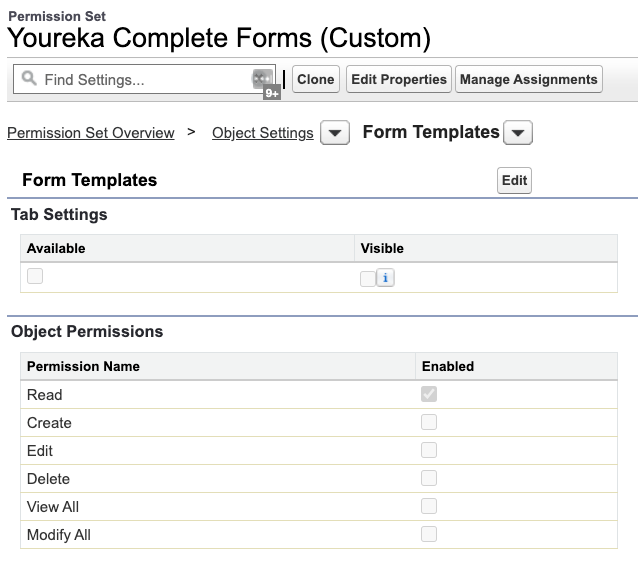This screenshot has height=563, width=638.
Task: Focus the Find Settings search field
Action: [144, 79]
